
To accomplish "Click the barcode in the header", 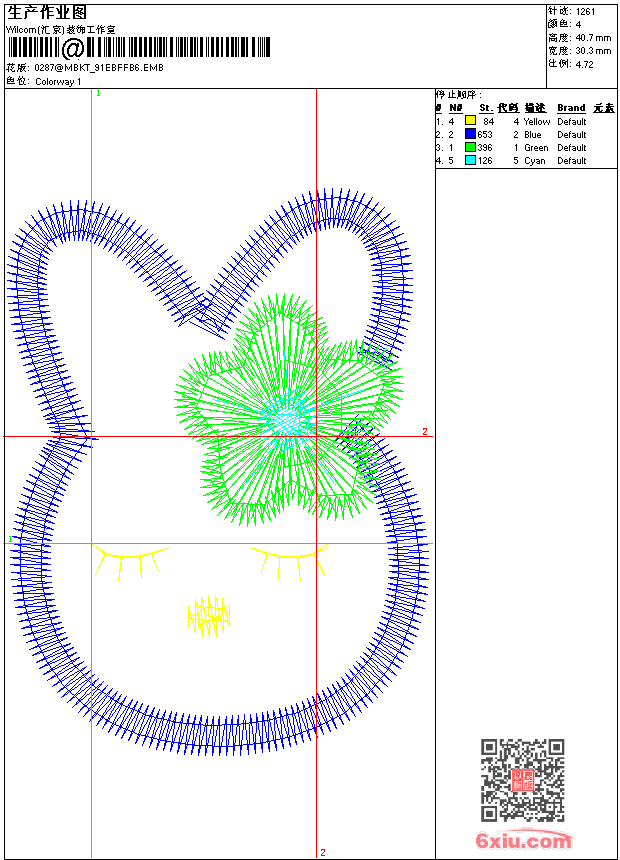I will (139, 47).
